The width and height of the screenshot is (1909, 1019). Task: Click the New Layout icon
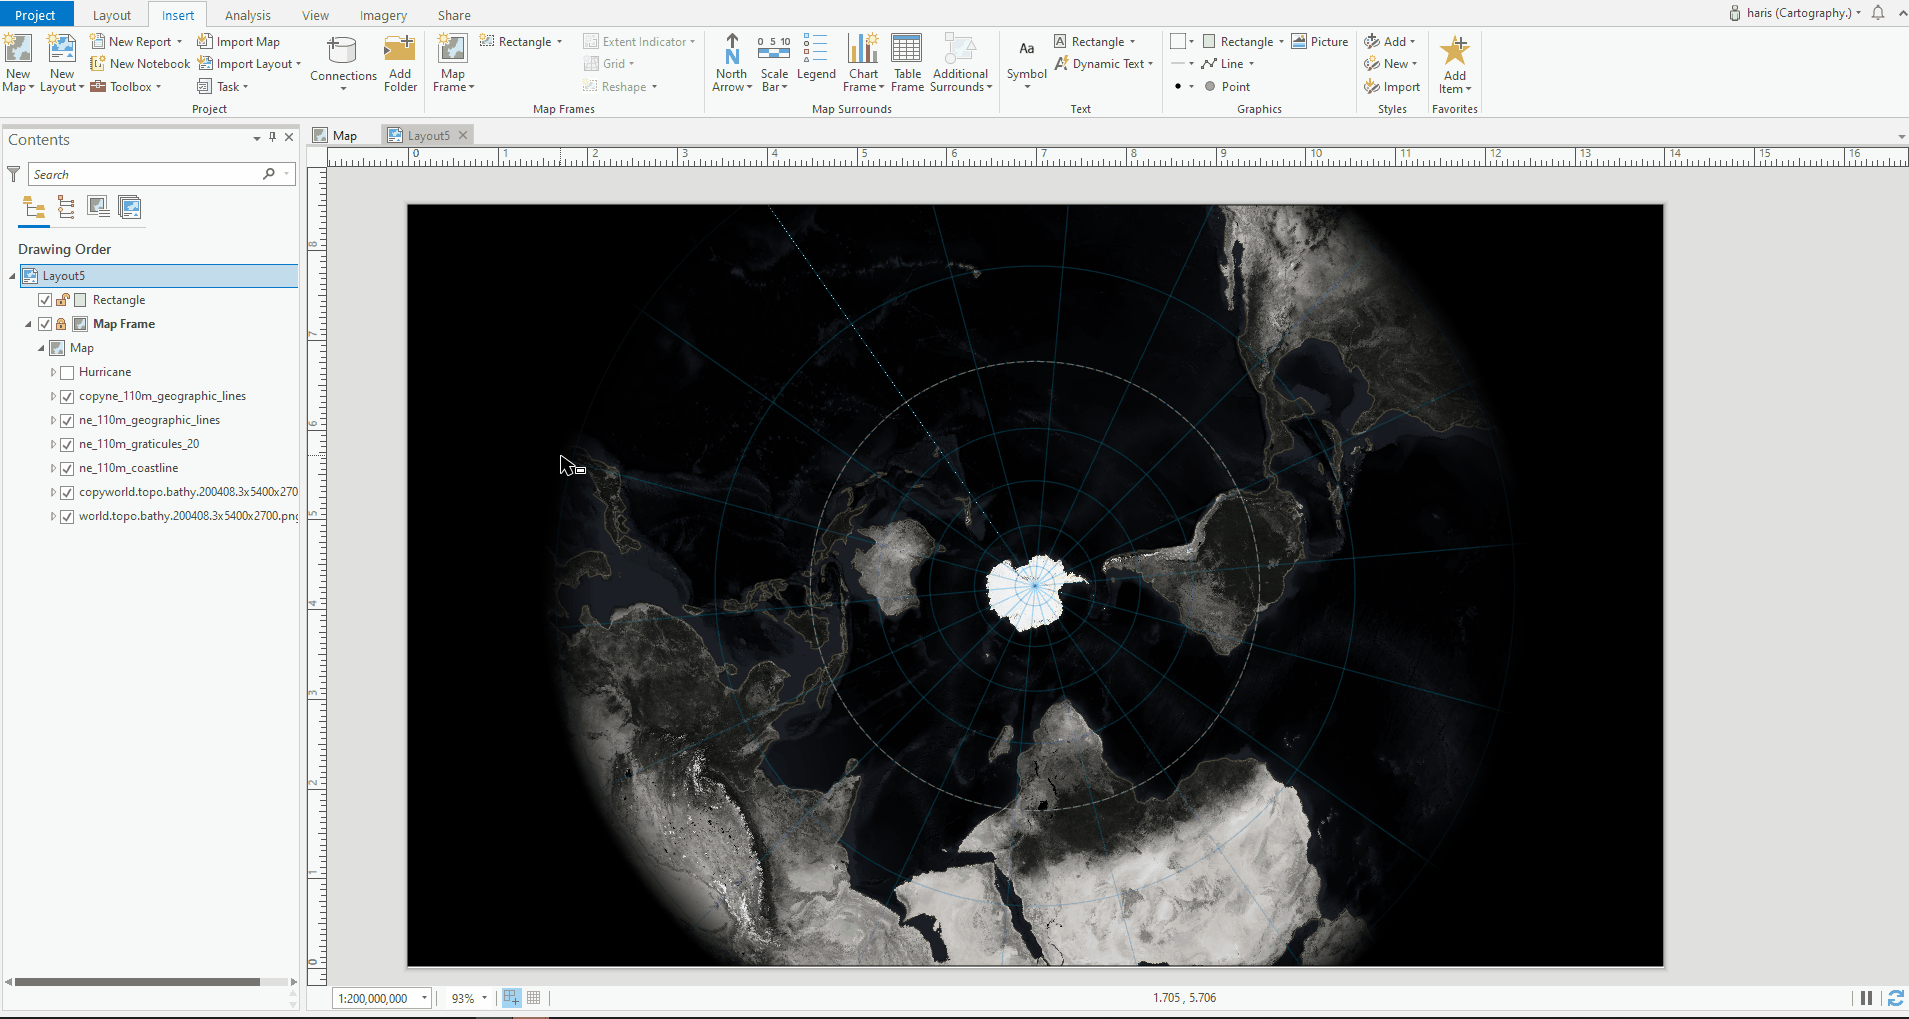coord(62,50)
